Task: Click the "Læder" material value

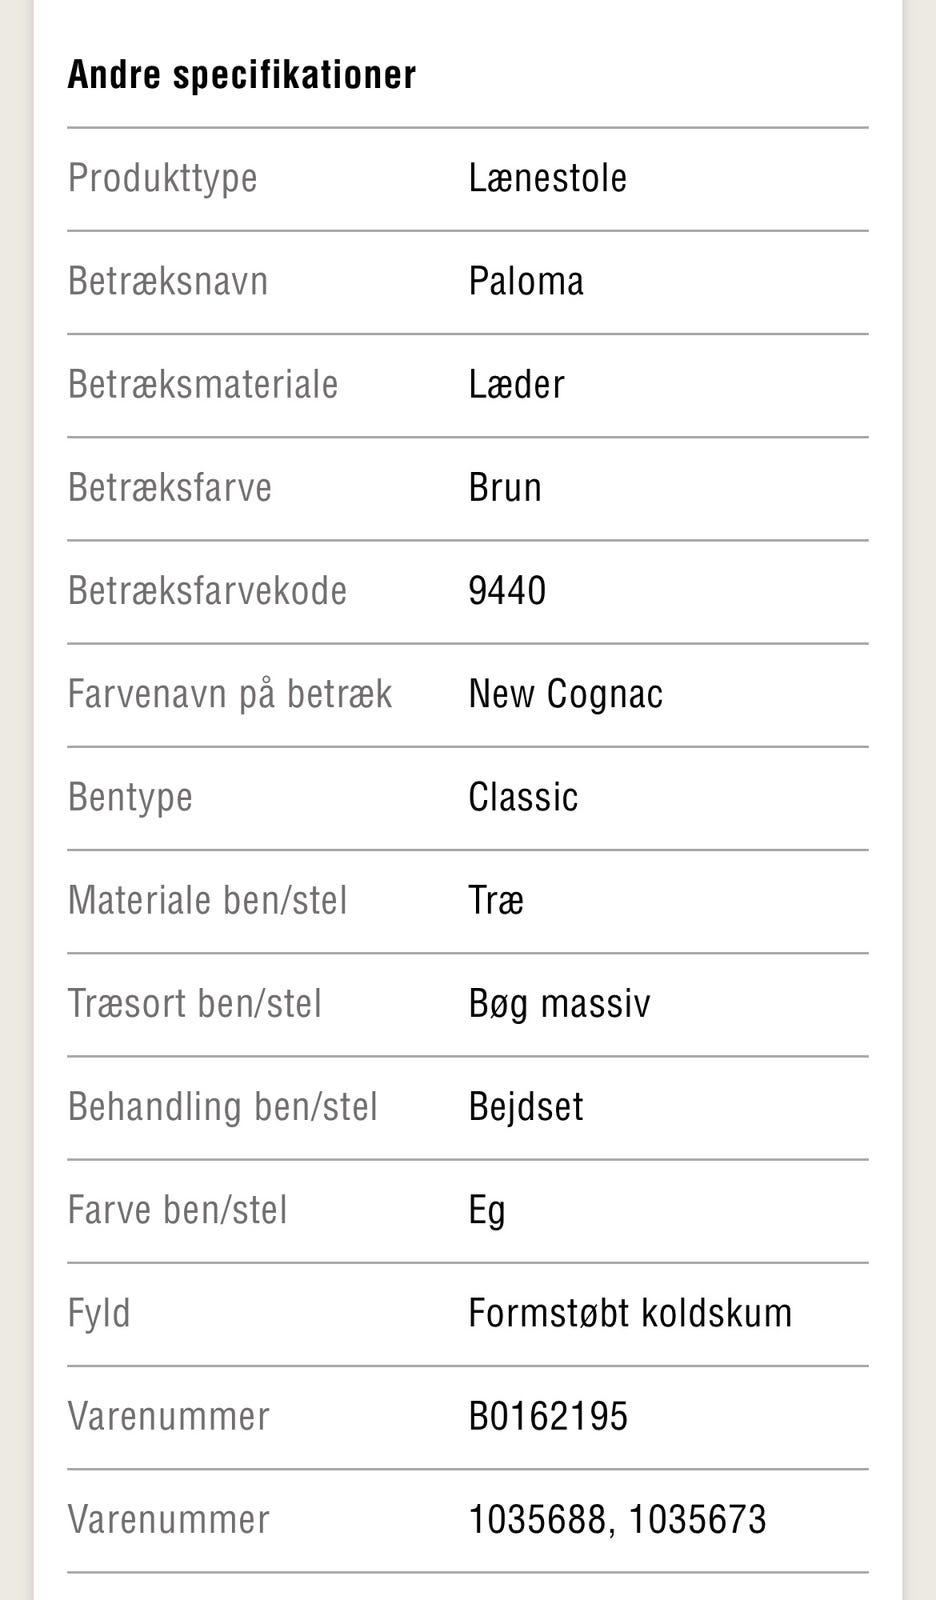Action: [x=516, y=384]
